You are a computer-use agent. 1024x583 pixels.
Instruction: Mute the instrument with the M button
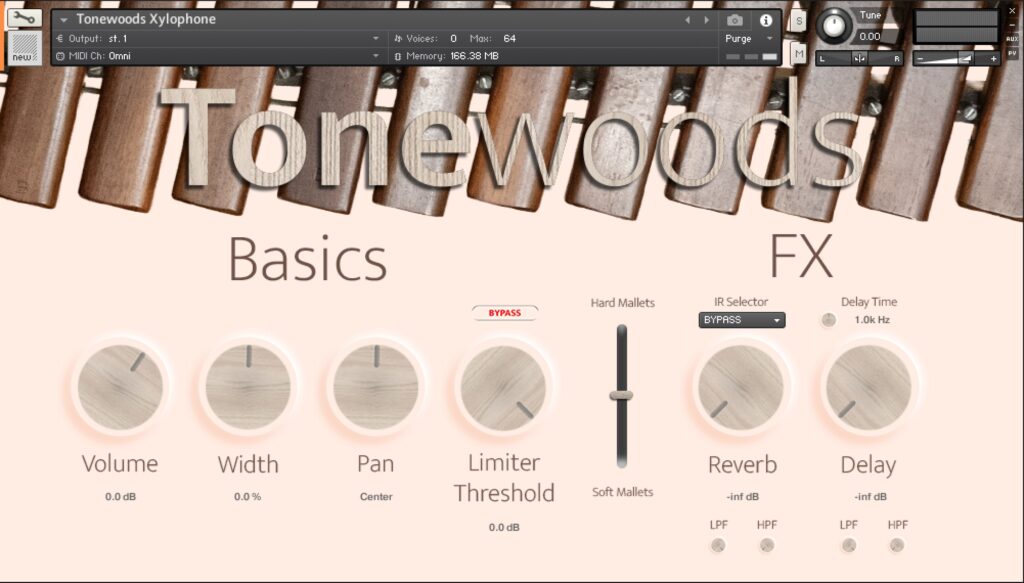pyautogui.click(x=798, y=54)
